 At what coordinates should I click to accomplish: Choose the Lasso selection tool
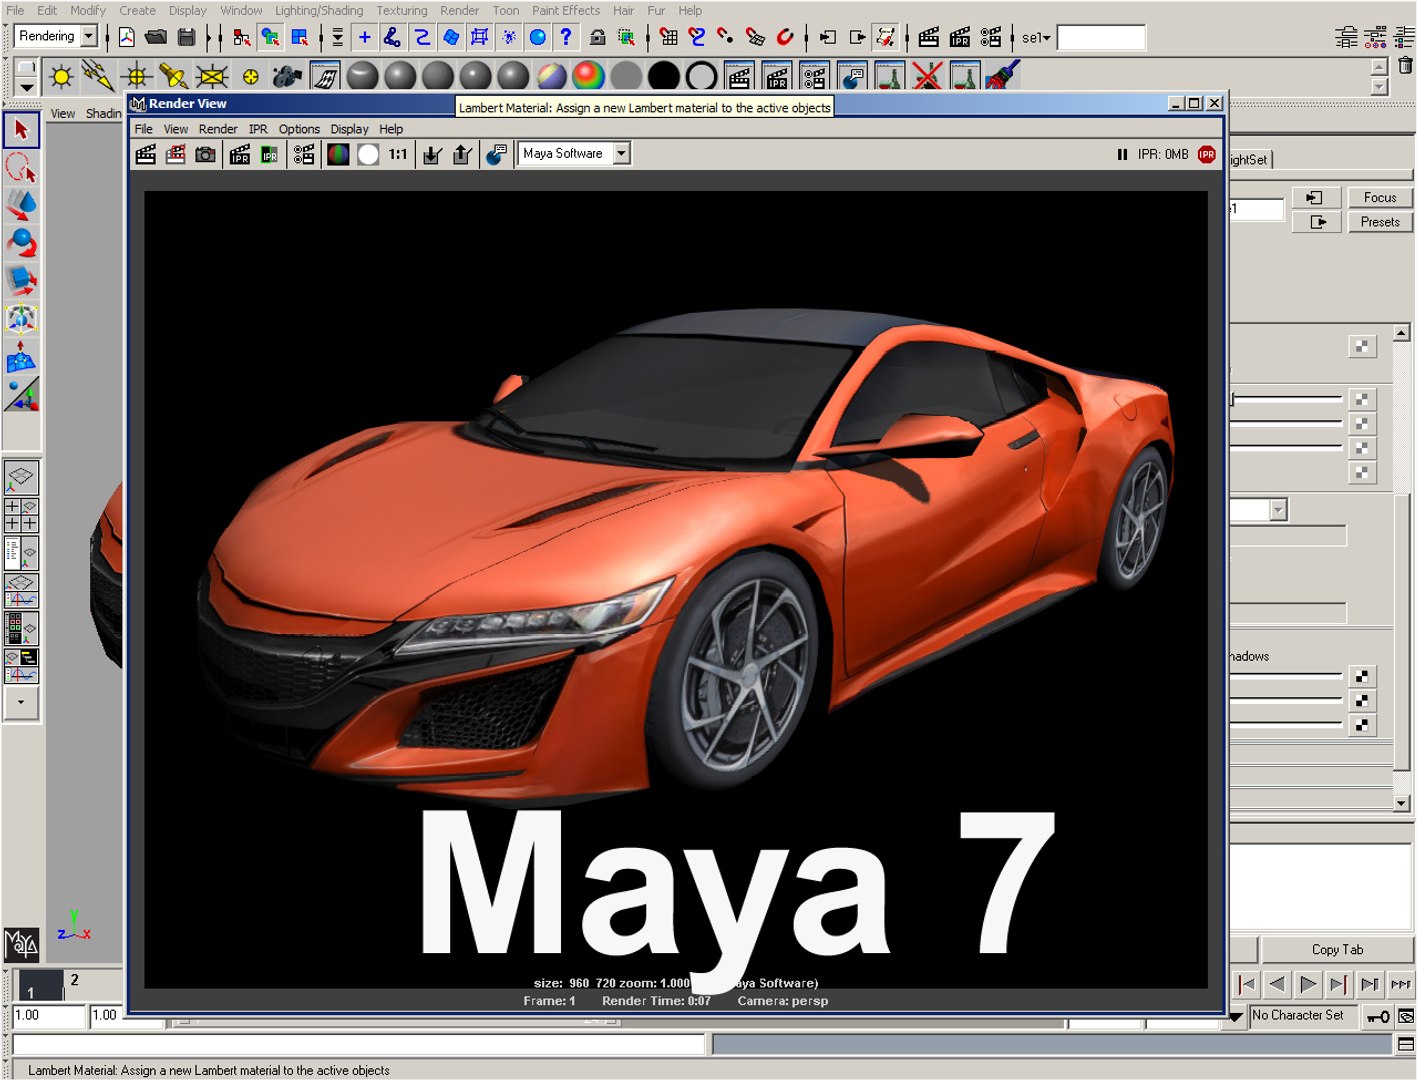click(21, 167)
